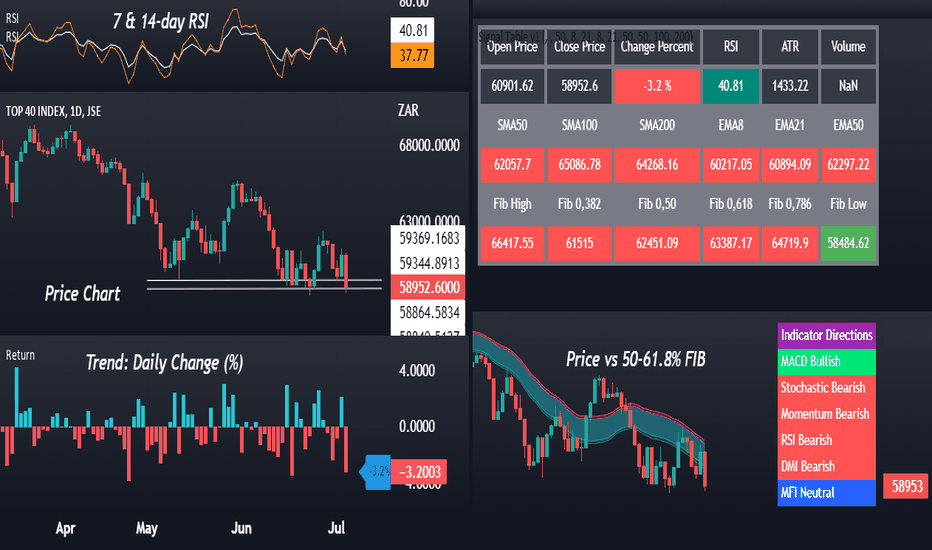Click the Jul label on time axis
Screen dimensions: 932x550
[336, 528]
